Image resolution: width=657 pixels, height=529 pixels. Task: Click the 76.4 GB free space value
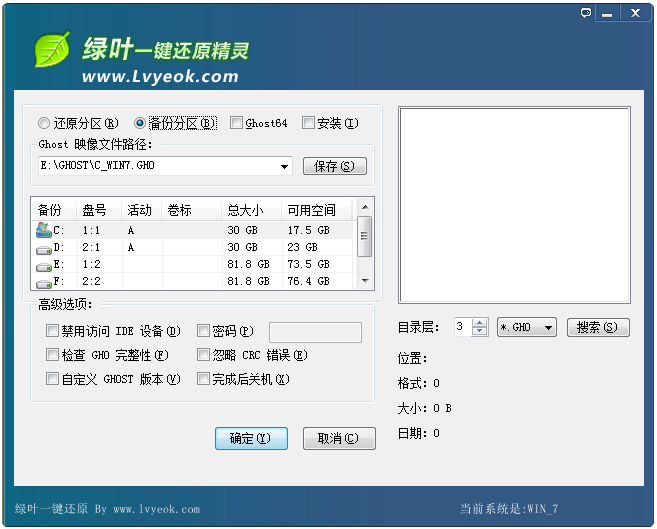[x=308, y=281]
